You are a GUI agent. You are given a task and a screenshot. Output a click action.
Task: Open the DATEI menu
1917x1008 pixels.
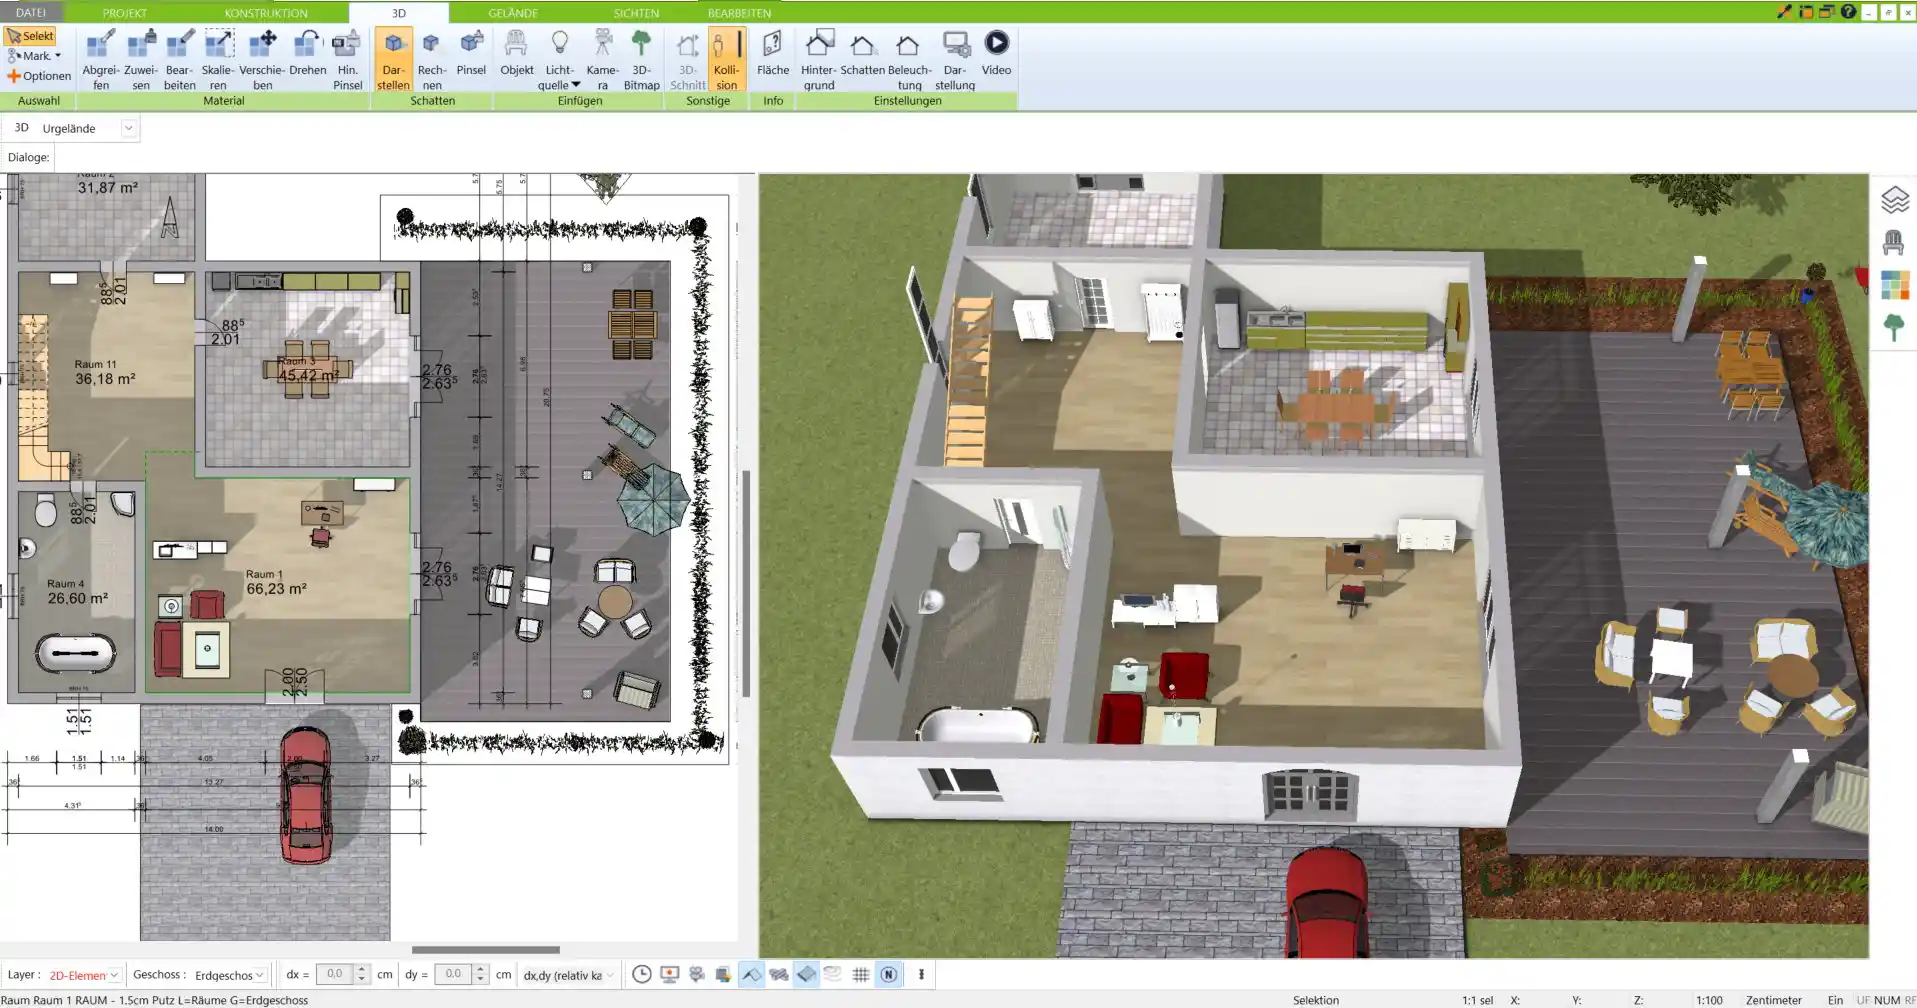pos(31,13)
